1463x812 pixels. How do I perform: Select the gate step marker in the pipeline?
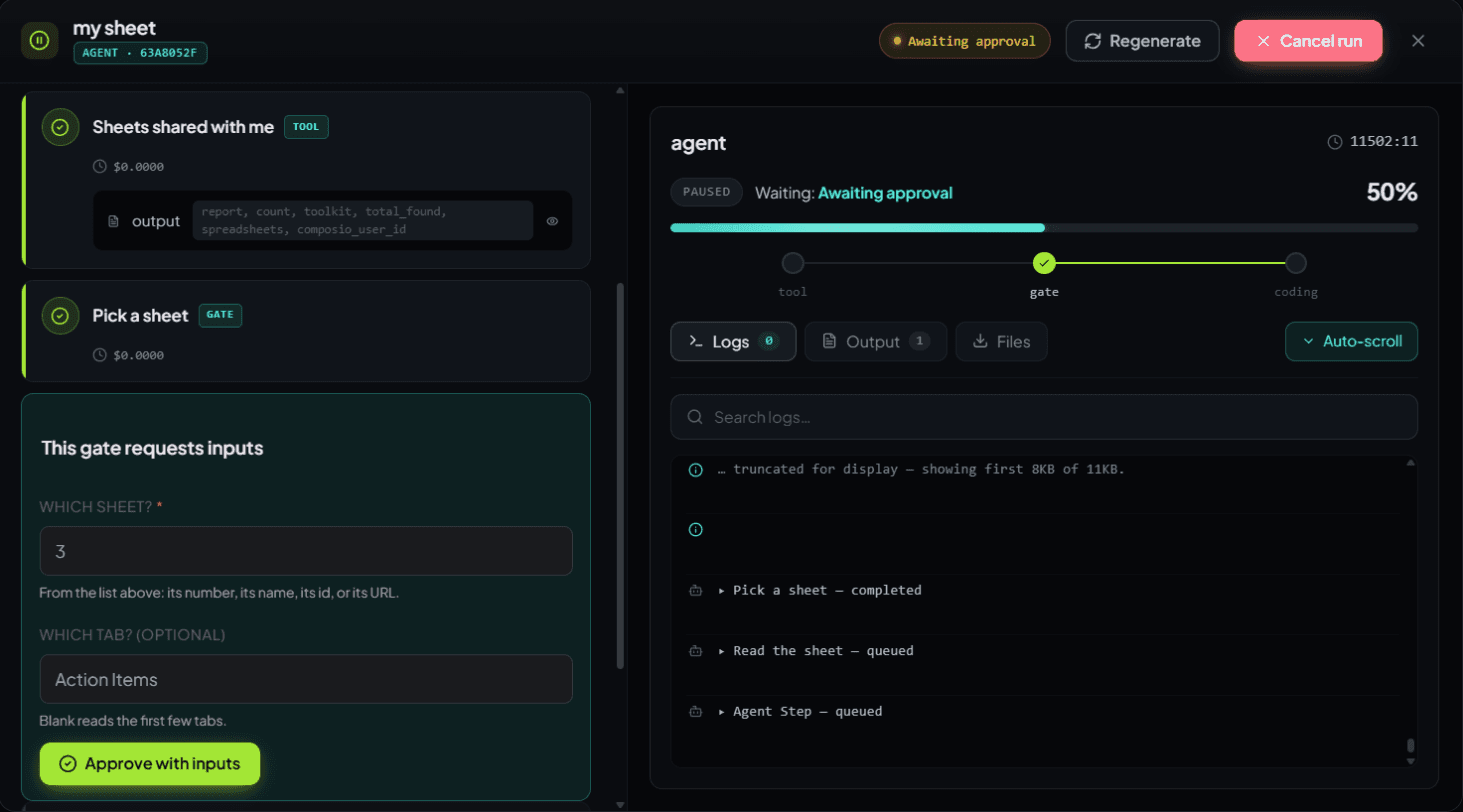[x=1044, y=263]
